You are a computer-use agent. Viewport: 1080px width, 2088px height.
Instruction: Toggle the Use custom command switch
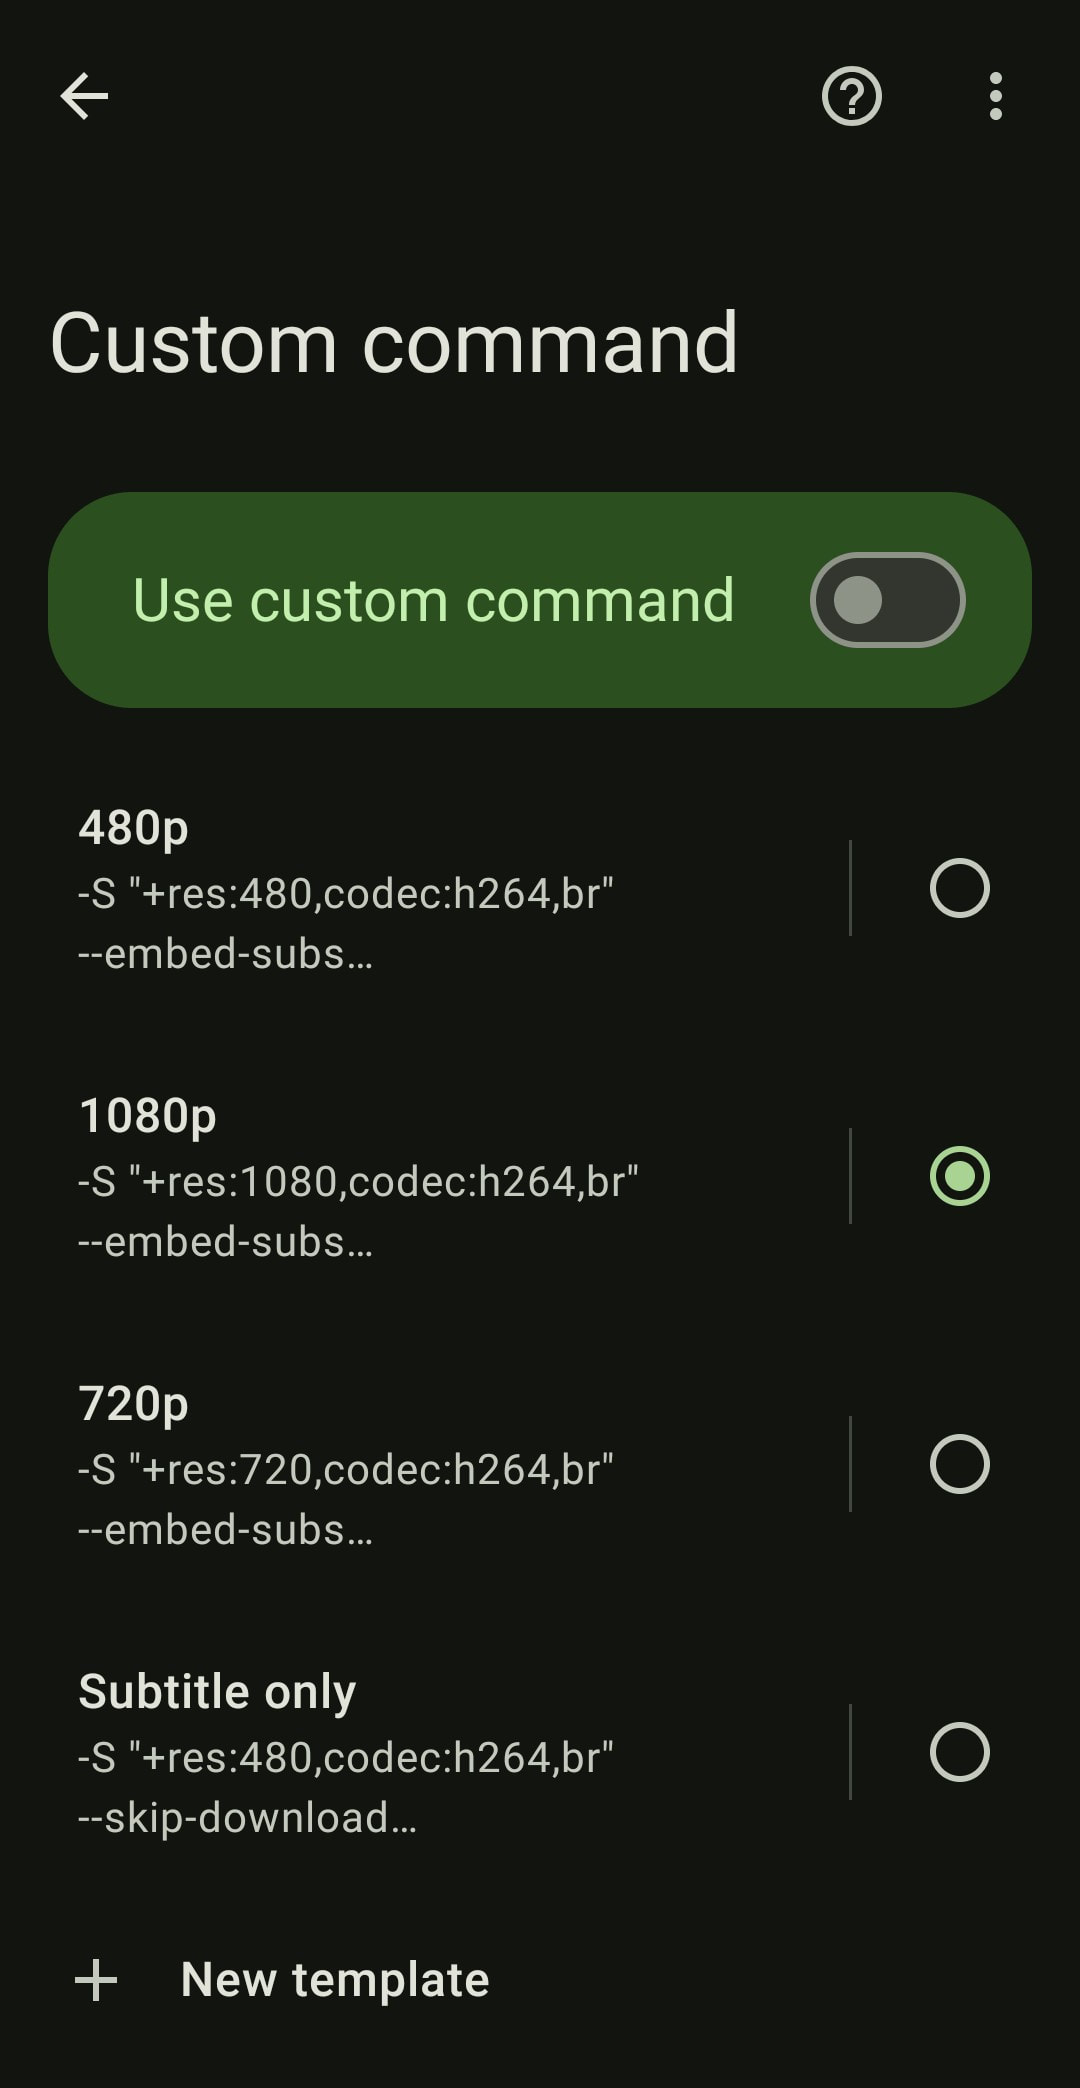pos(888,600)
